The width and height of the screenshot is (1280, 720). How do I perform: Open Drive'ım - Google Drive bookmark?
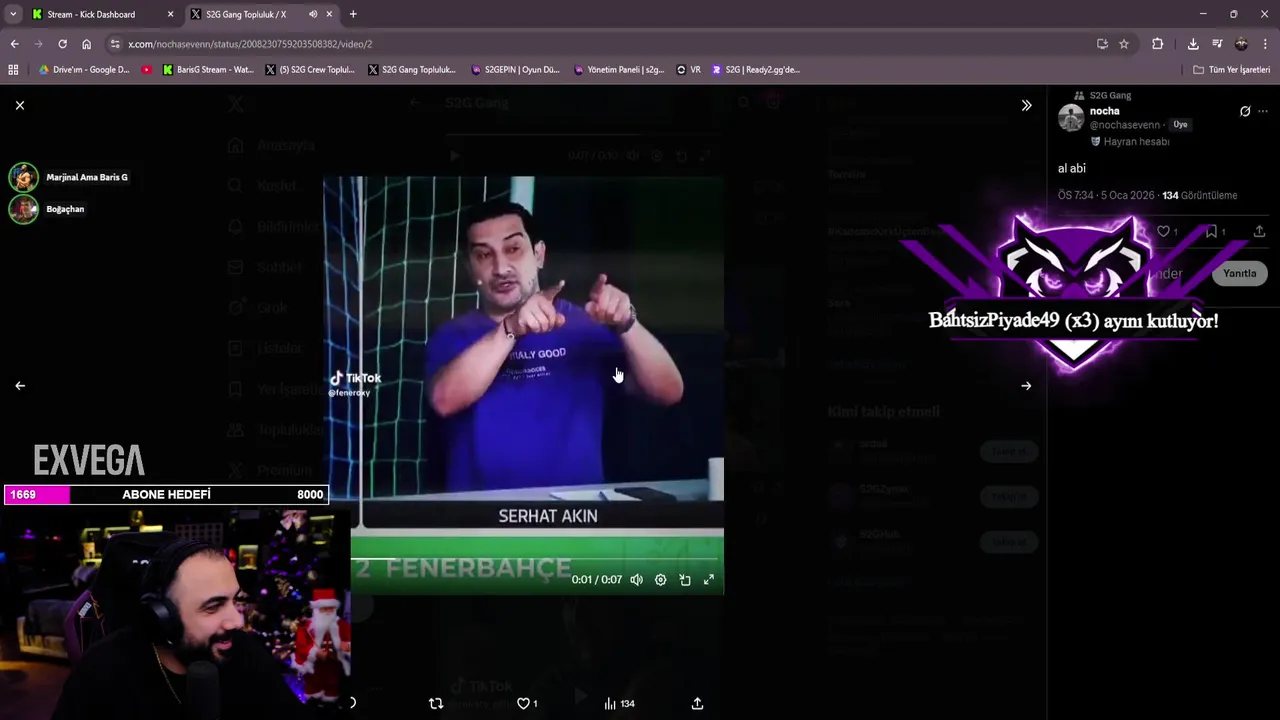point(84,70)
